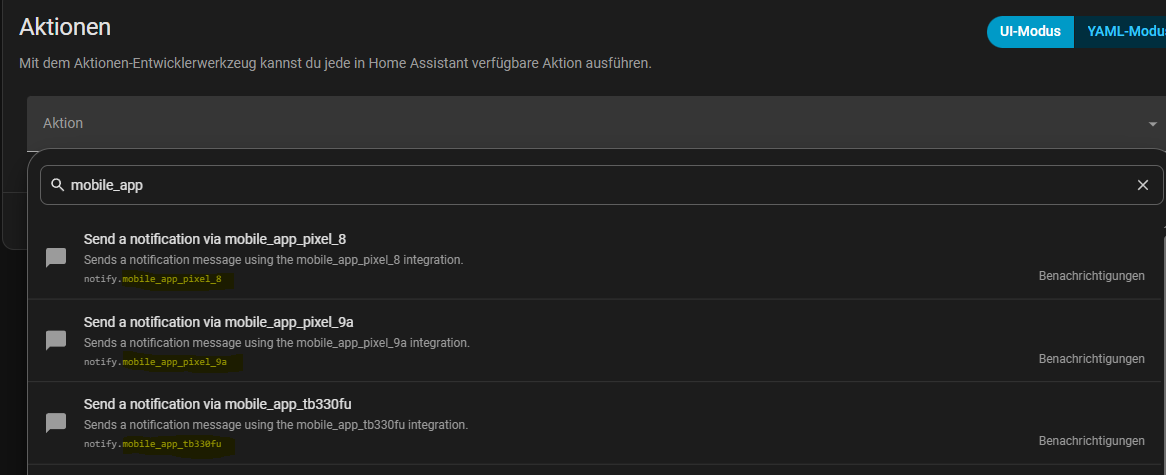This screenshot has height=475, width=1166.
Task: Click message icon for mobile_app_pixel_9a
Action: coord(56,340)
